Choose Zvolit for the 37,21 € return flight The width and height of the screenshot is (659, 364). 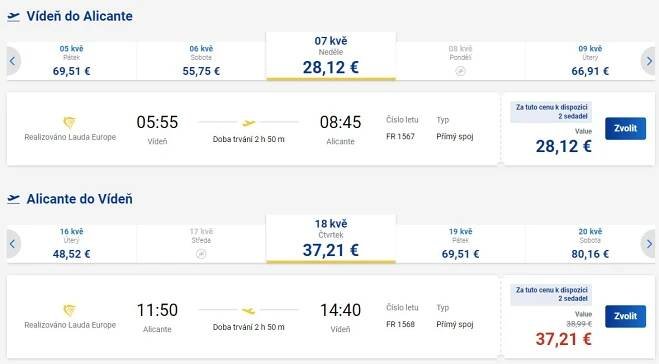tap(625, 316)
